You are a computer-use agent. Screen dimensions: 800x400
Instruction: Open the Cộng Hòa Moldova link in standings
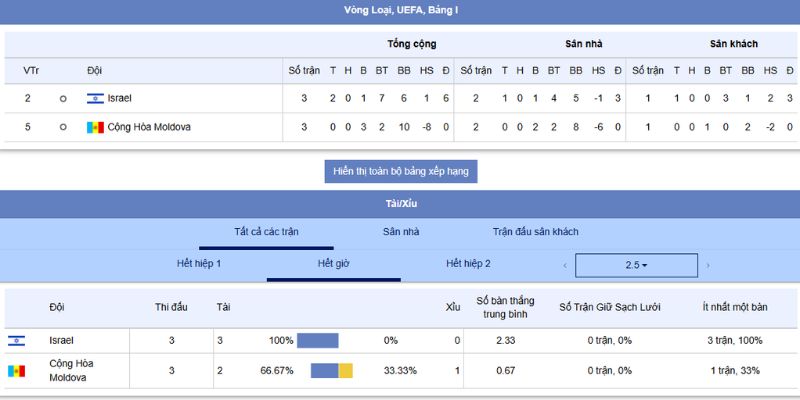149,127
